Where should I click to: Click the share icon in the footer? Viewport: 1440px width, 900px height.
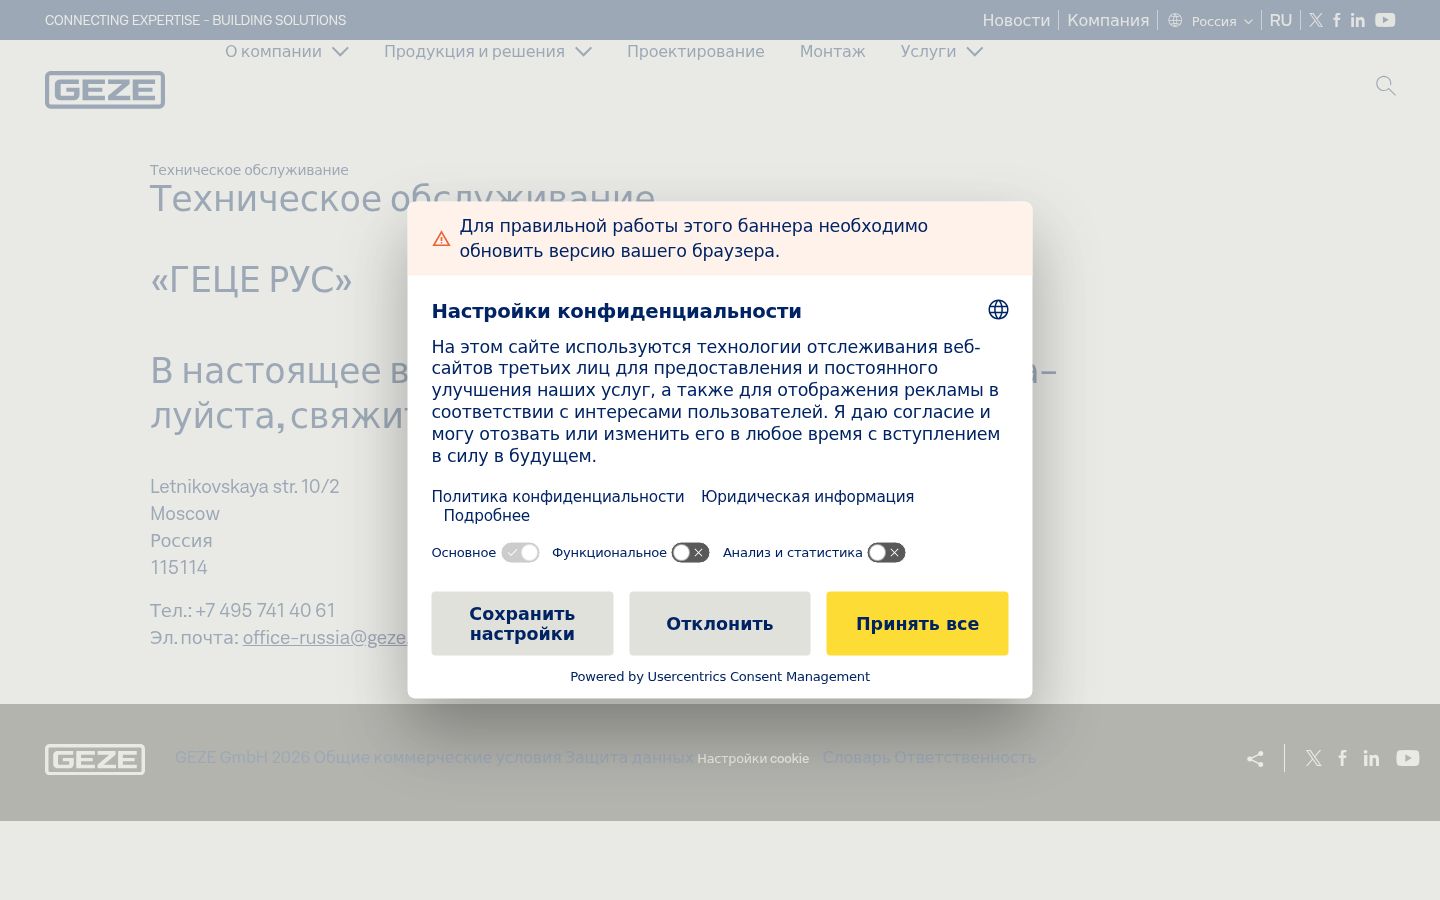coord(1255,759)
